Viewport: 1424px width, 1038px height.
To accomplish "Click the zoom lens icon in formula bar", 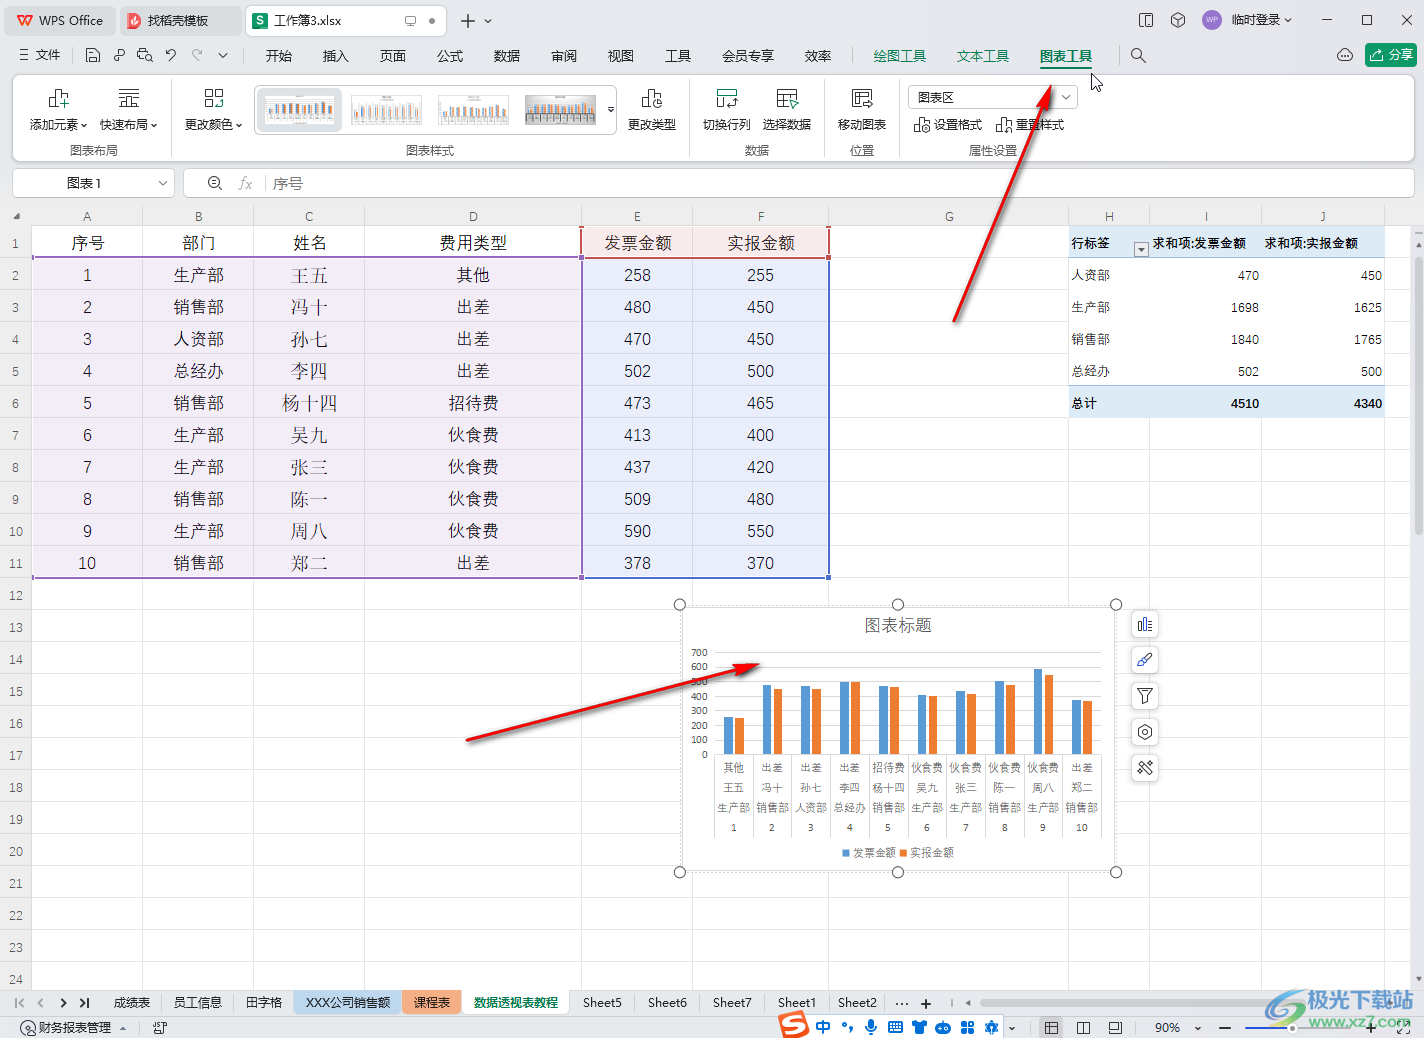I will pos(215,183).
